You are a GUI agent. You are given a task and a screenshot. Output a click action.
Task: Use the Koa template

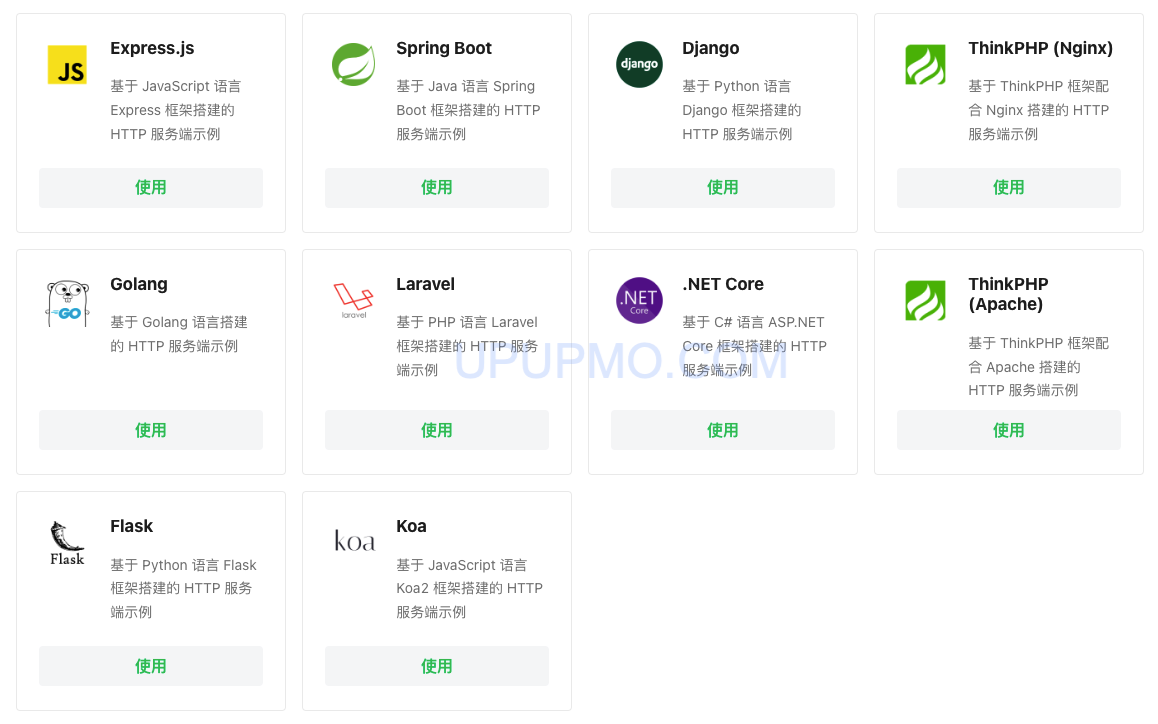[436, 666]
